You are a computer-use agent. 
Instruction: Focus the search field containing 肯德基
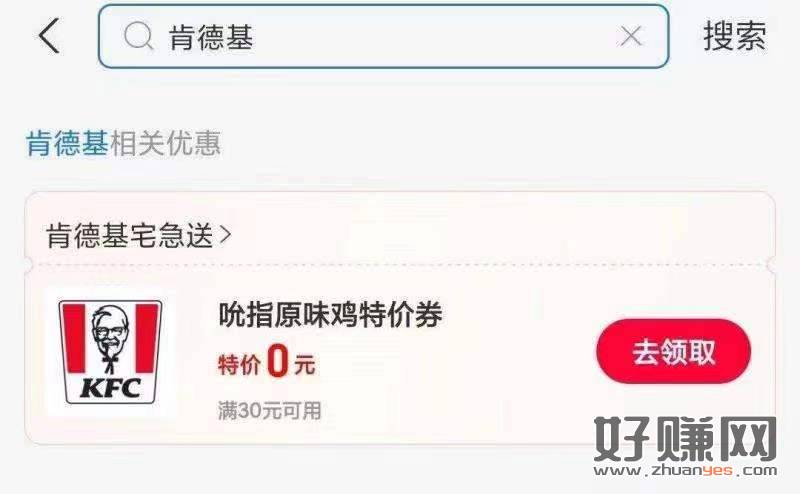383,36
